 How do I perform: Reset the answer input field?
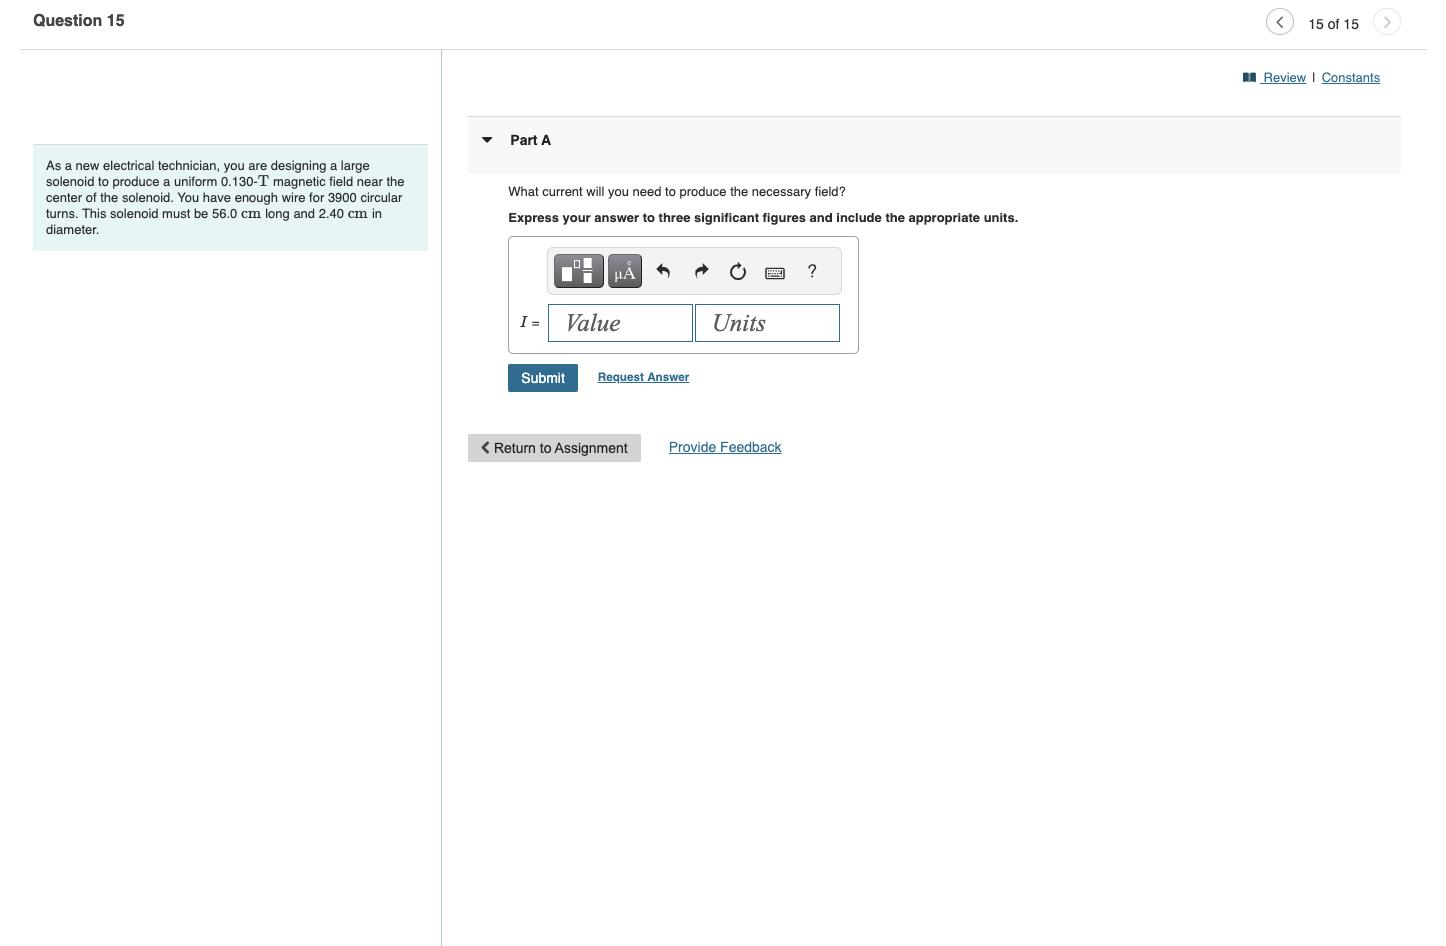pyautogui.click(x=738, y=271)
